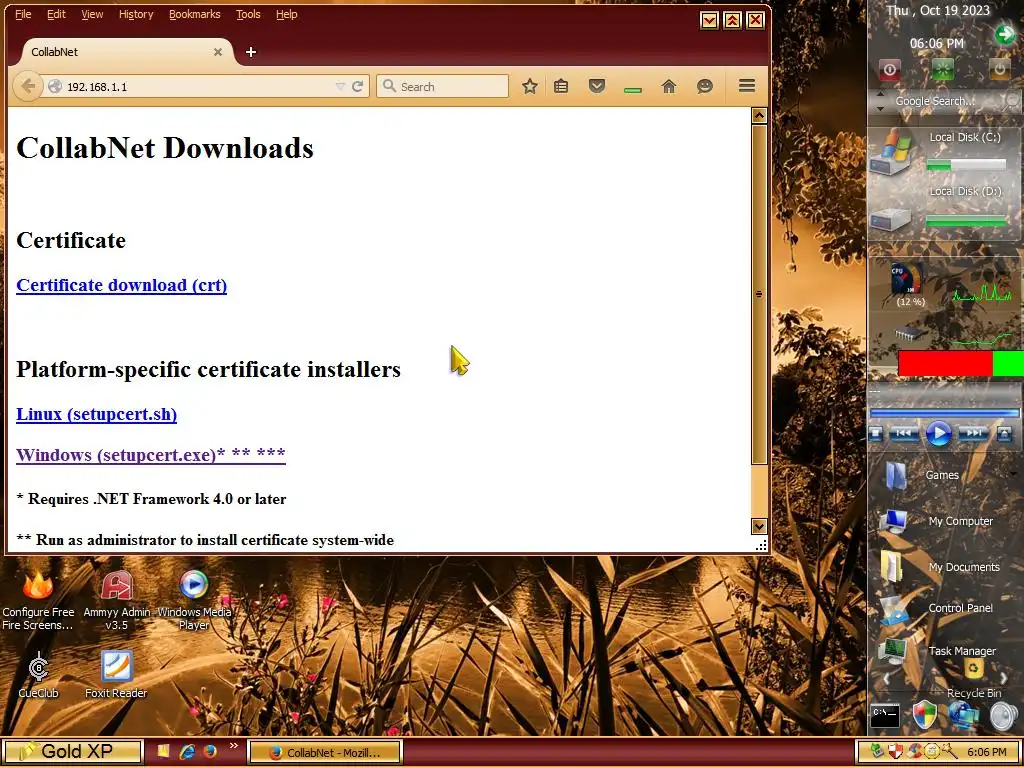
Task: Select the CueClub desktop icon
Action: click(39, 675)
